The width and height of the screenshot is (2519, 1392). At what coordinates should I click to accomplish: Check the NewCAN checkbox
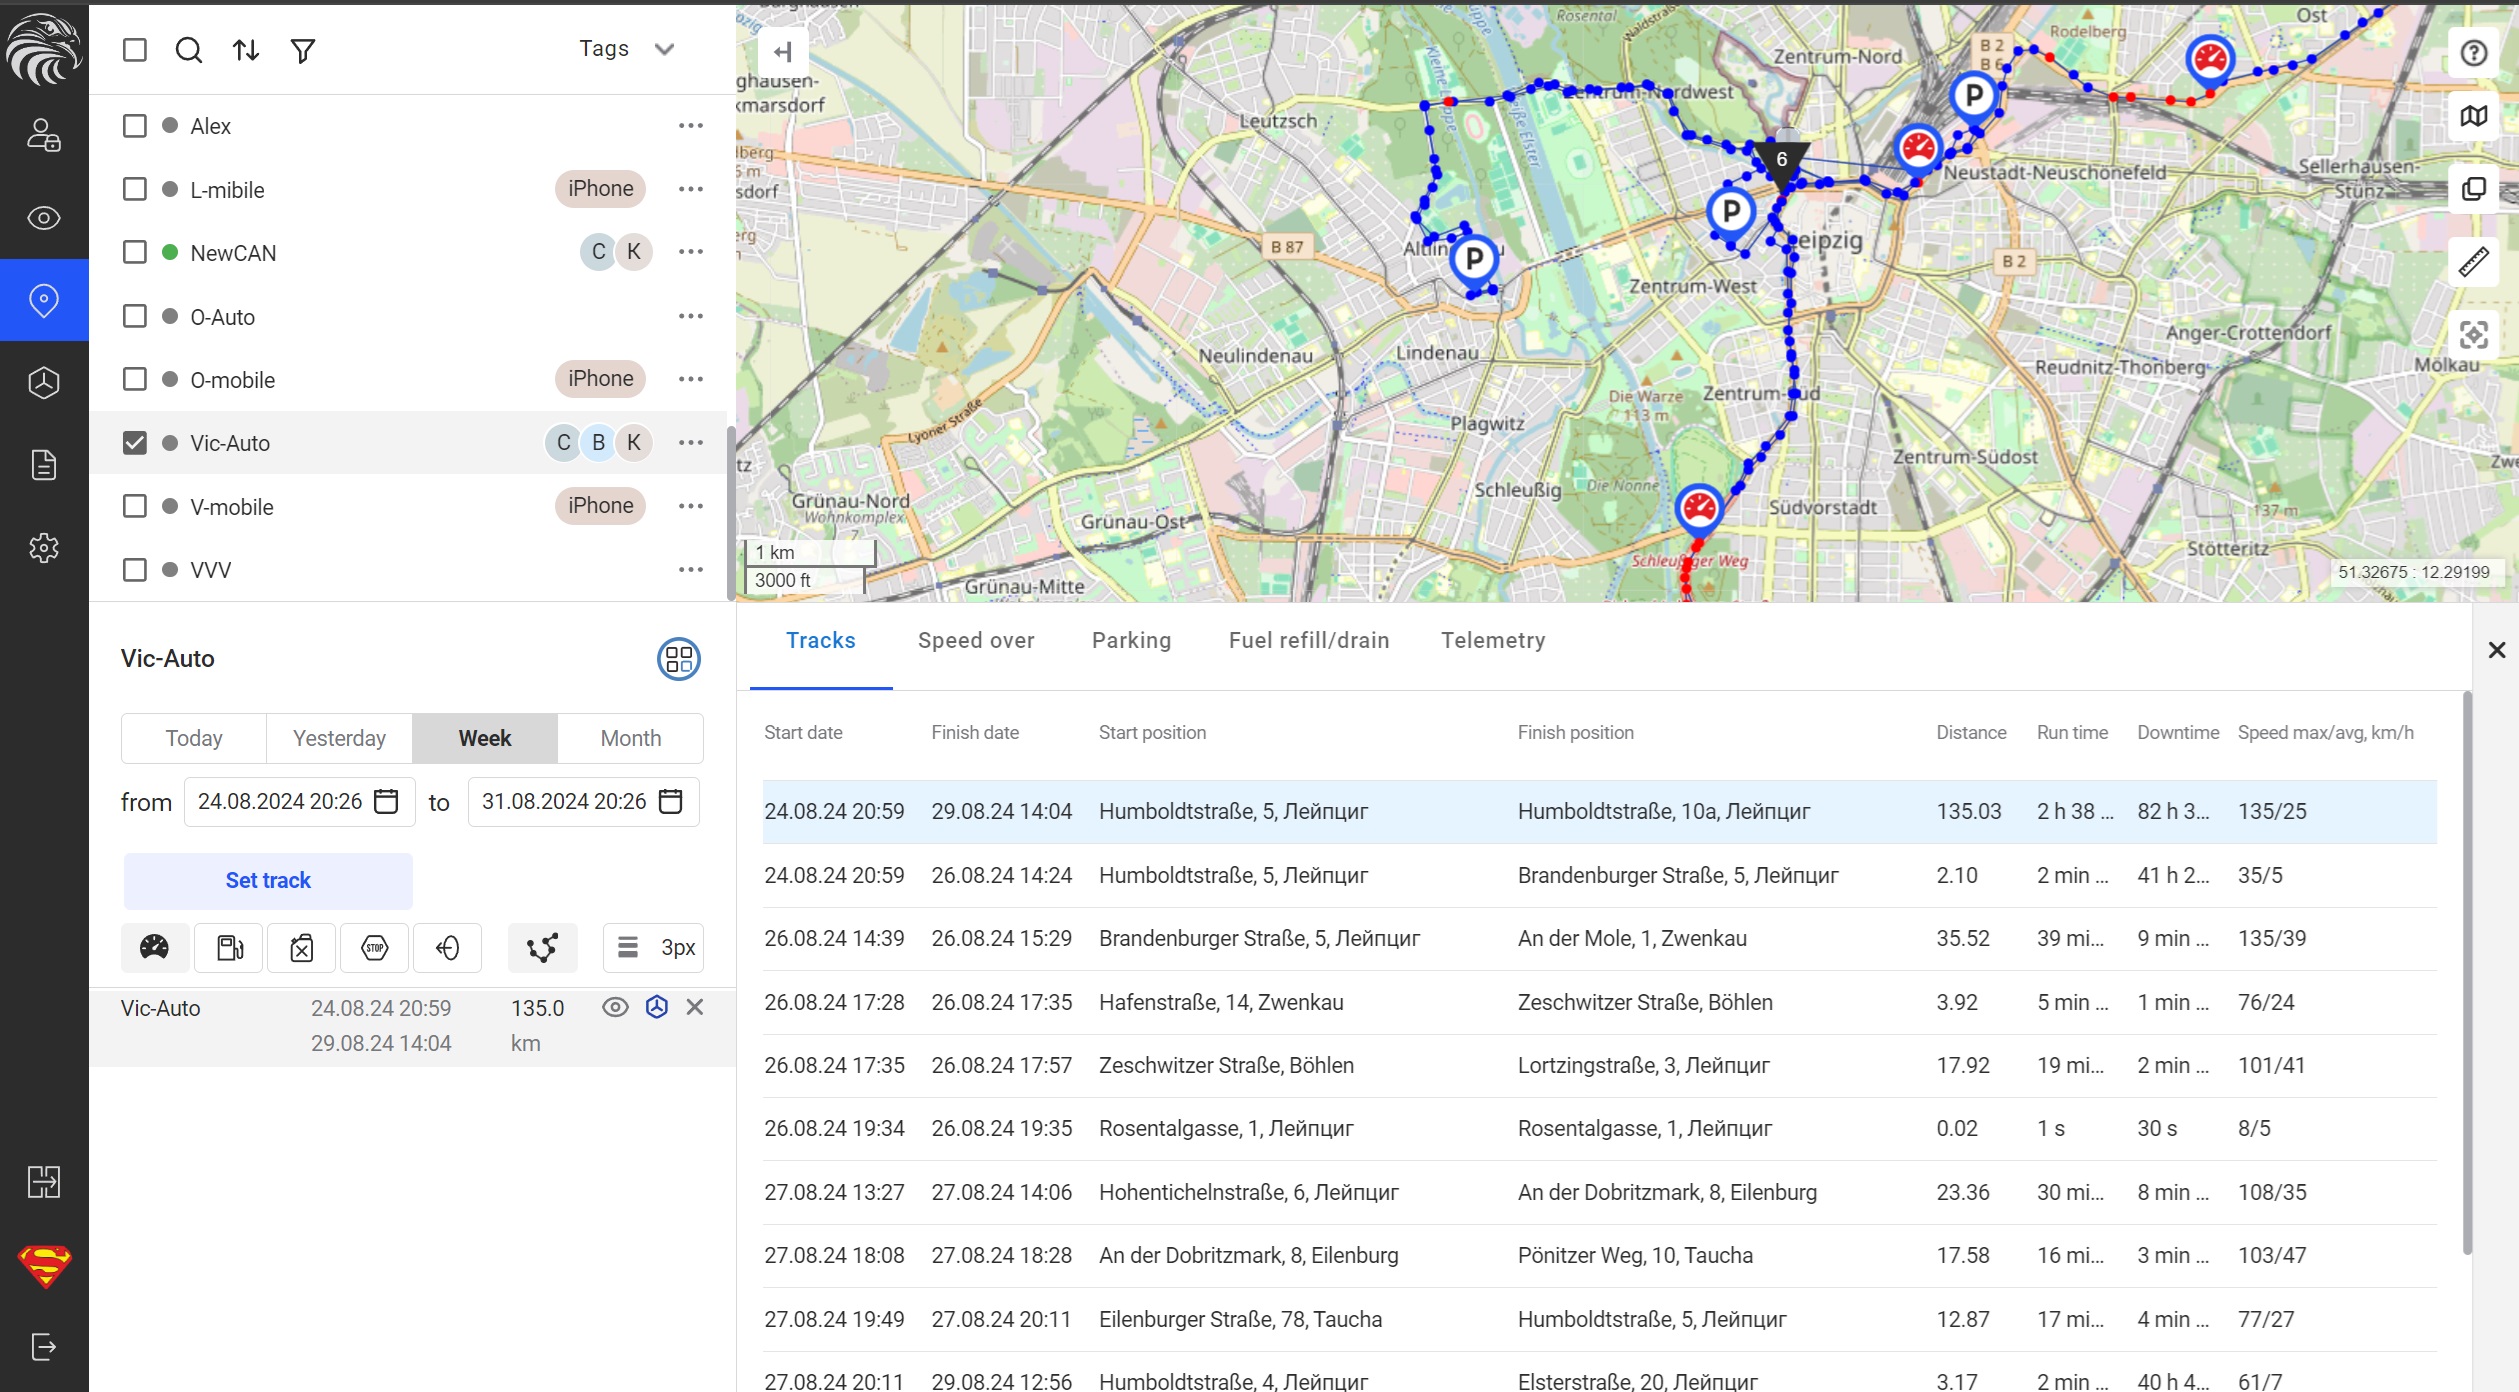coord(135,252)
